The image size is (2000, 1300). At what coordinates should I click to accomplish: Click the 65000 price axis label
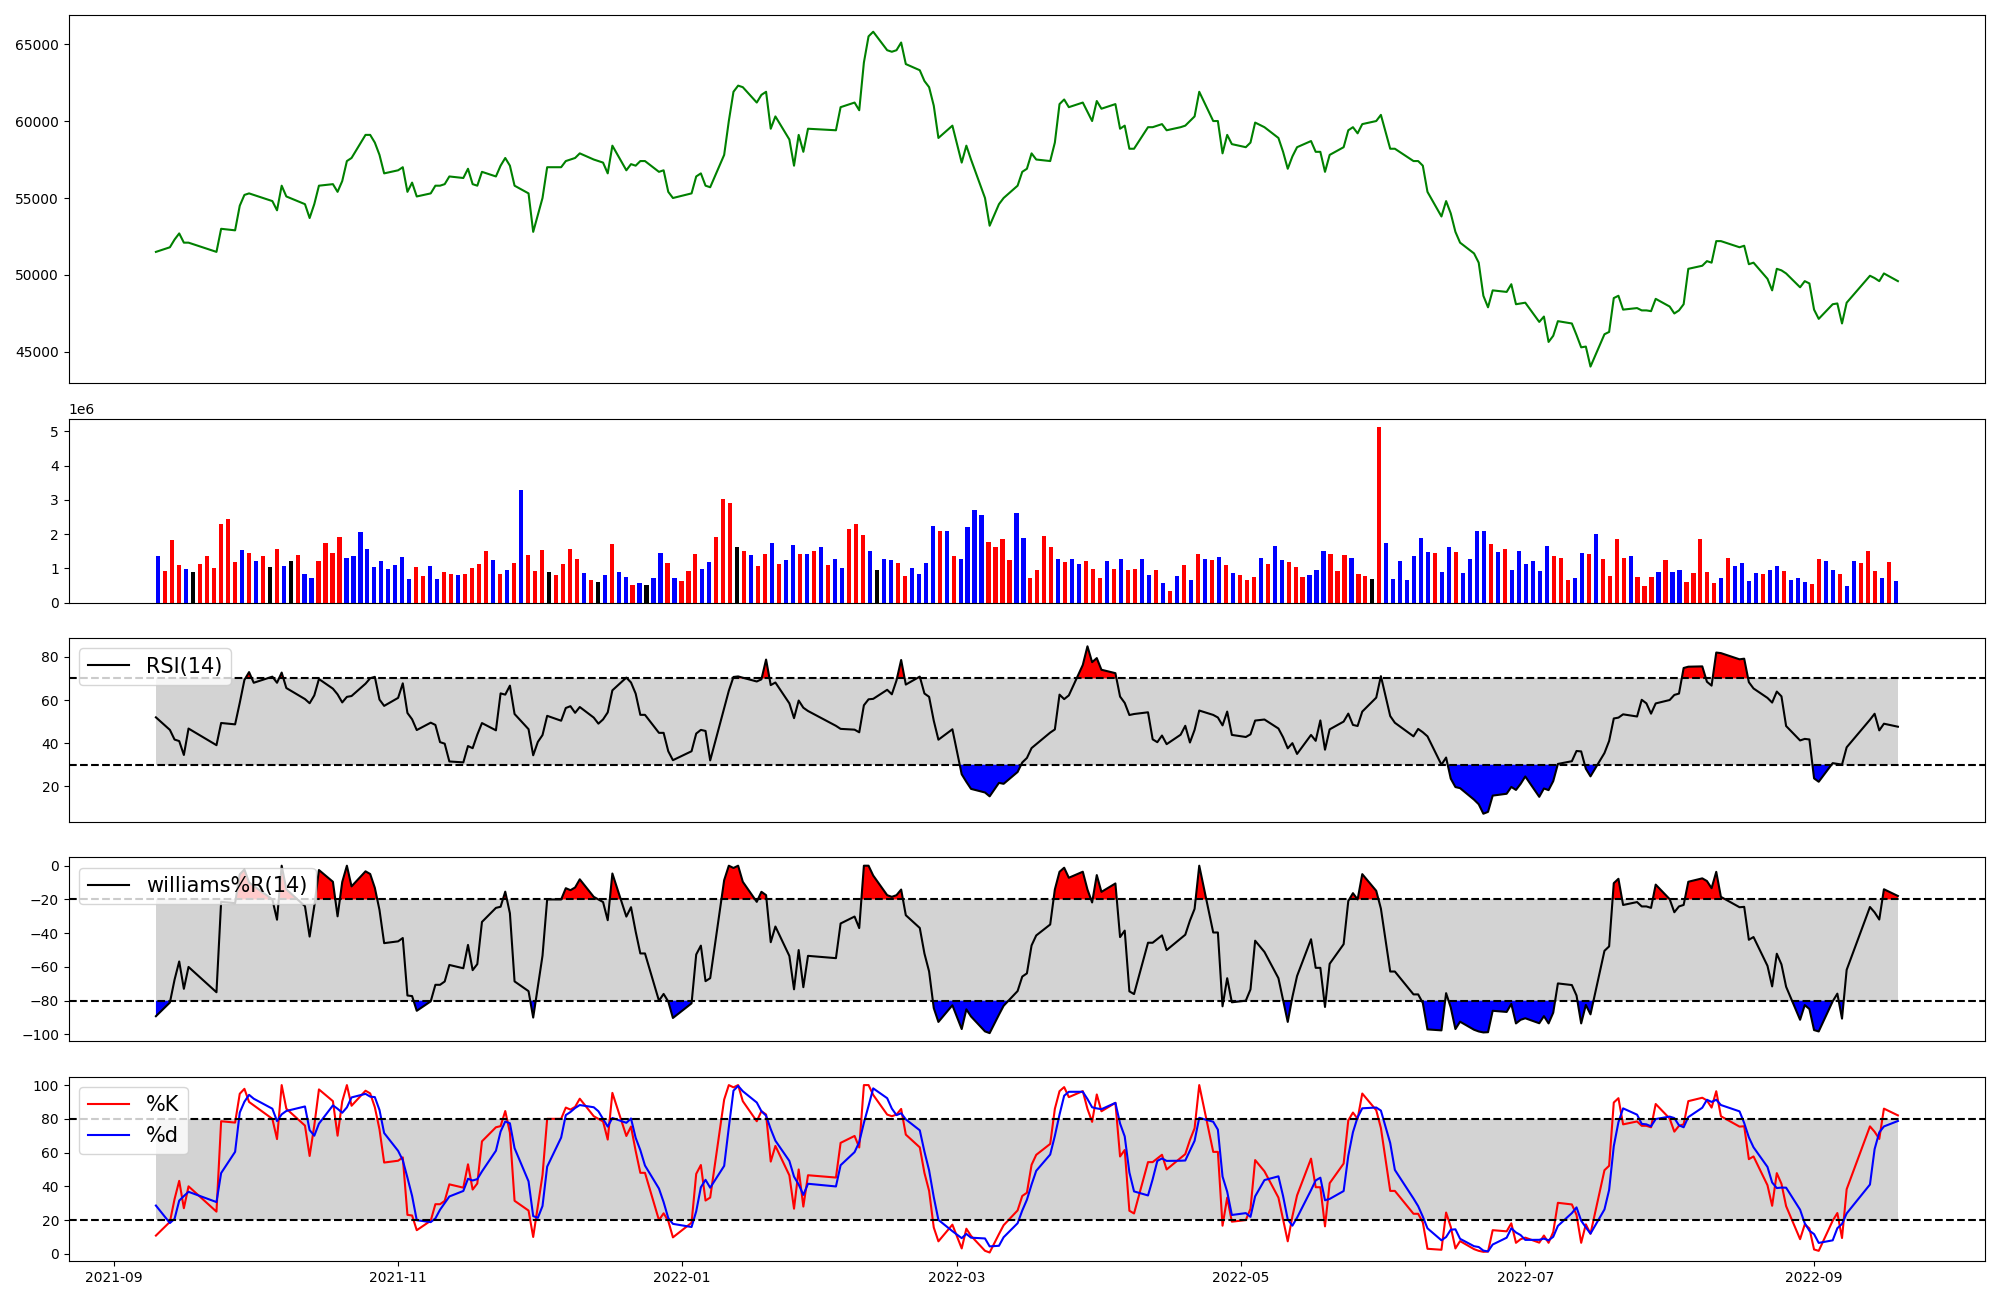[36, 45]
